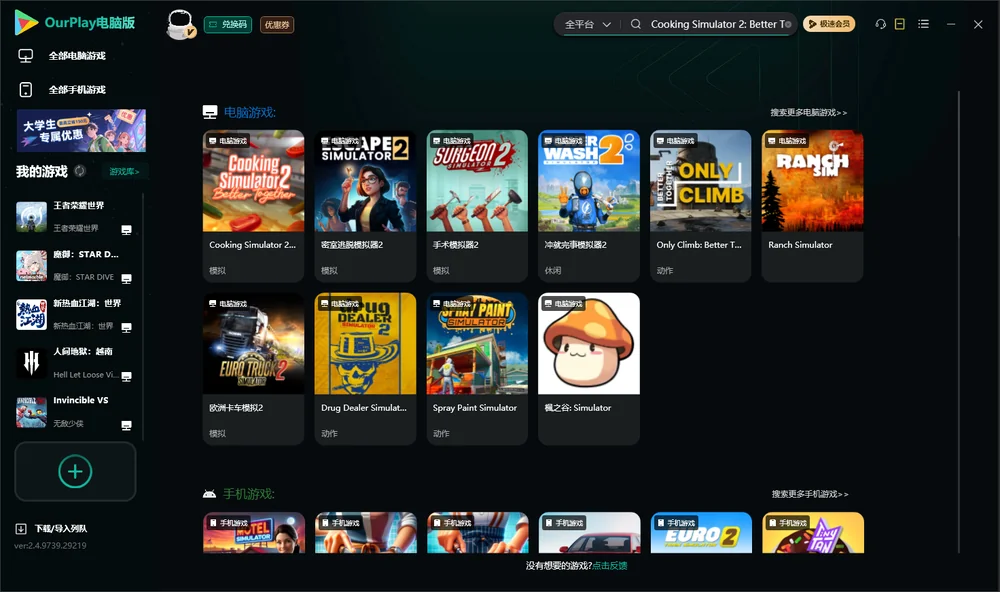This screenshot has height=592, width=1000.
Task: Focus the Cooking Simulator 2 search field
Action: tap(716, 24)
